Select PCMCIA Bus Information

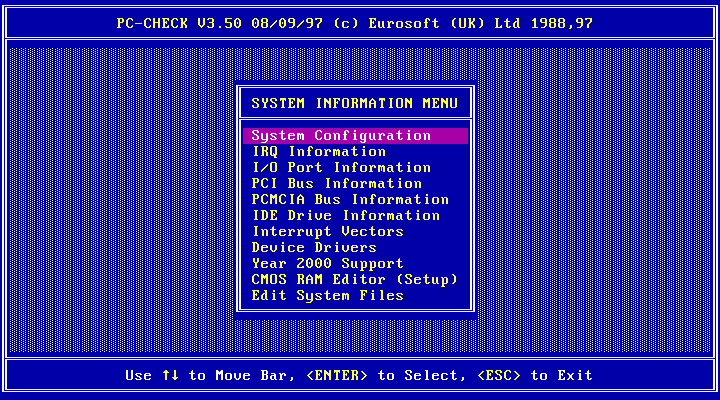click(350, 200)
